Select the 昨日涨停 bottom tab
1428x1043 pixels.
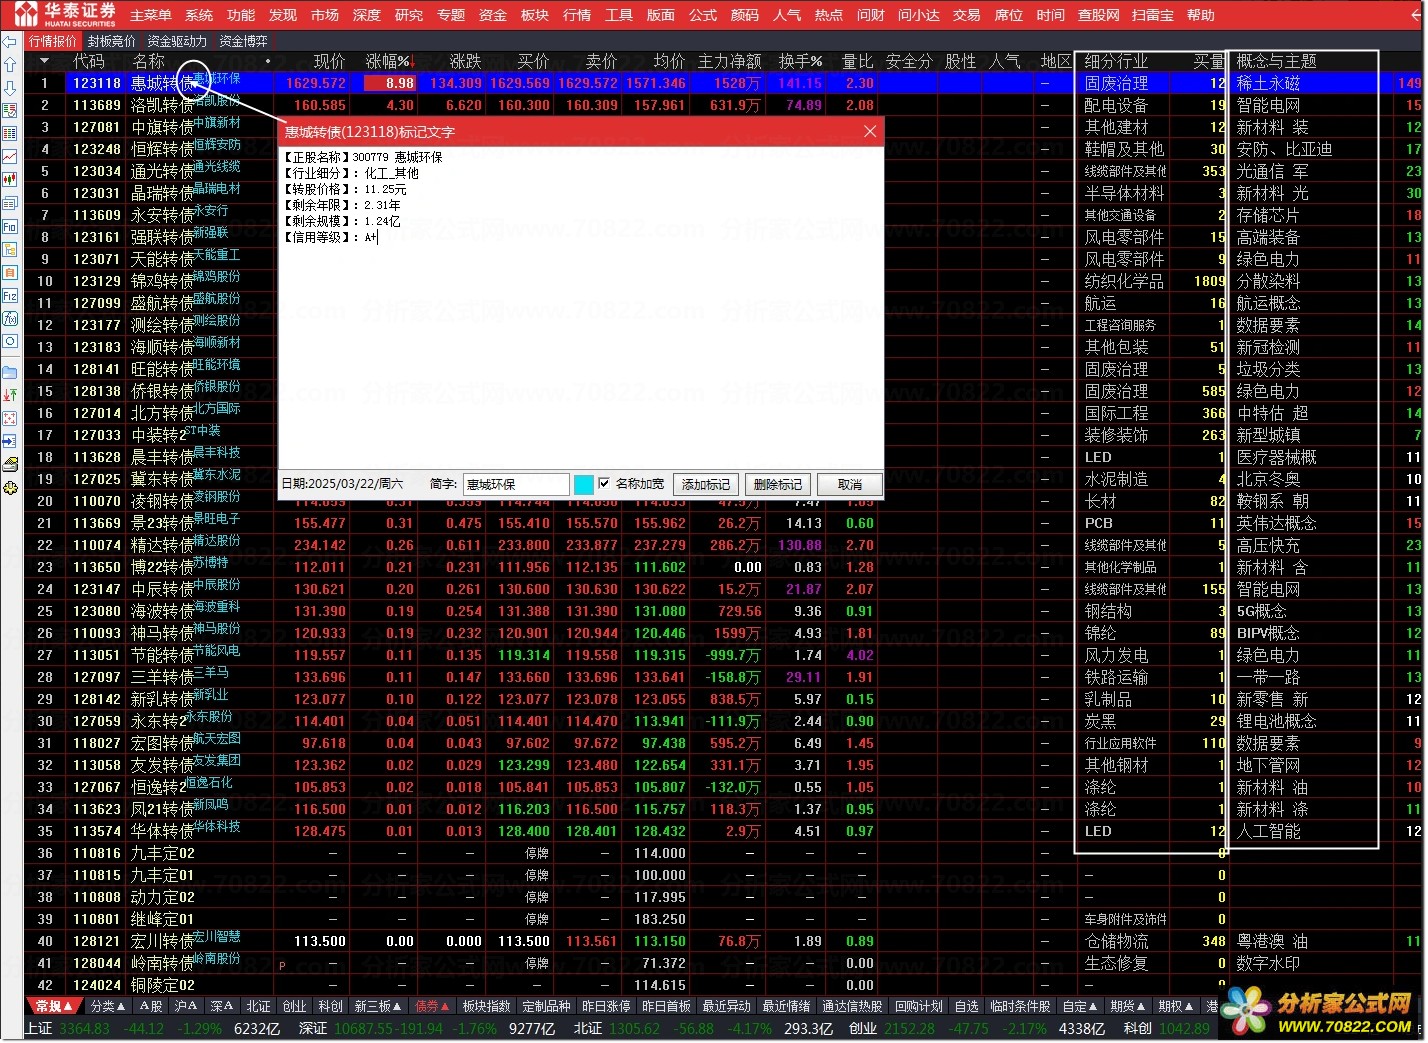point(606,1006)
